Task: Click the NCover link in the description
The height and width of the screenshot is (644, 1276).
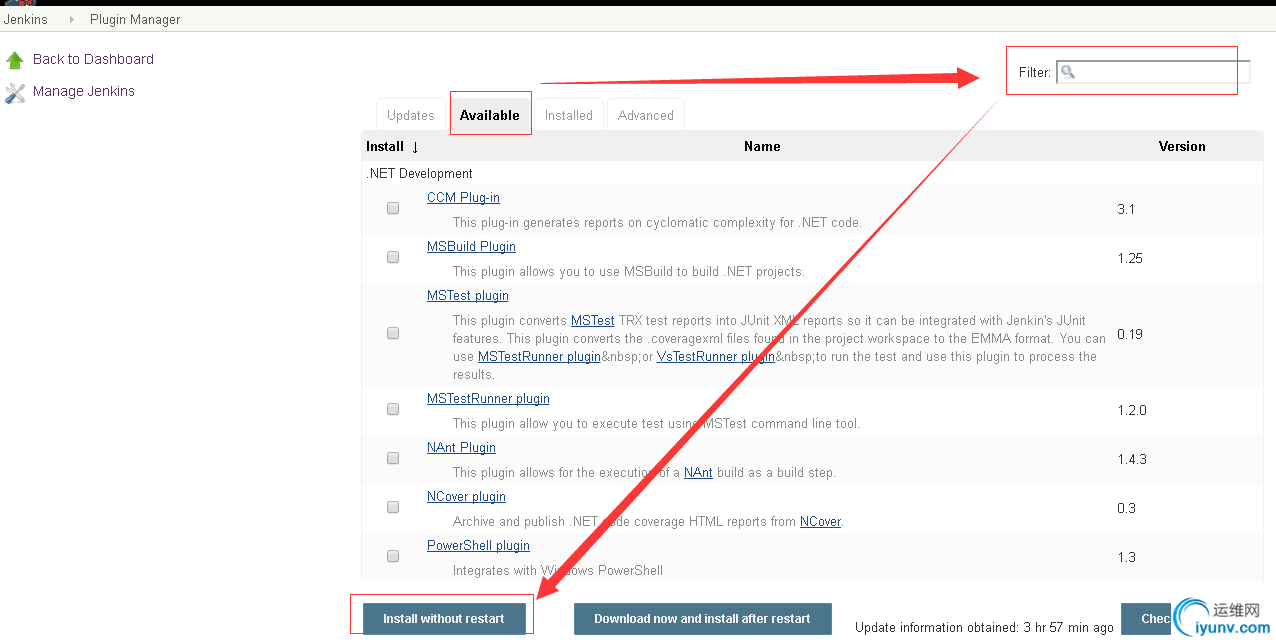Action: tap(821, 521)
